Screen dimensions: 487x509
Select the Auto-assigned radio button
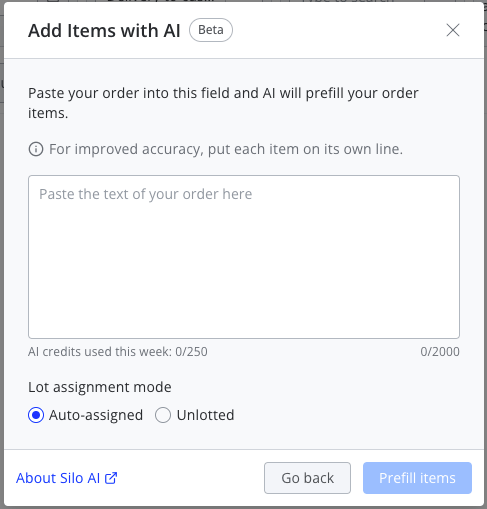pyautogui.click(x=36, y=415)
